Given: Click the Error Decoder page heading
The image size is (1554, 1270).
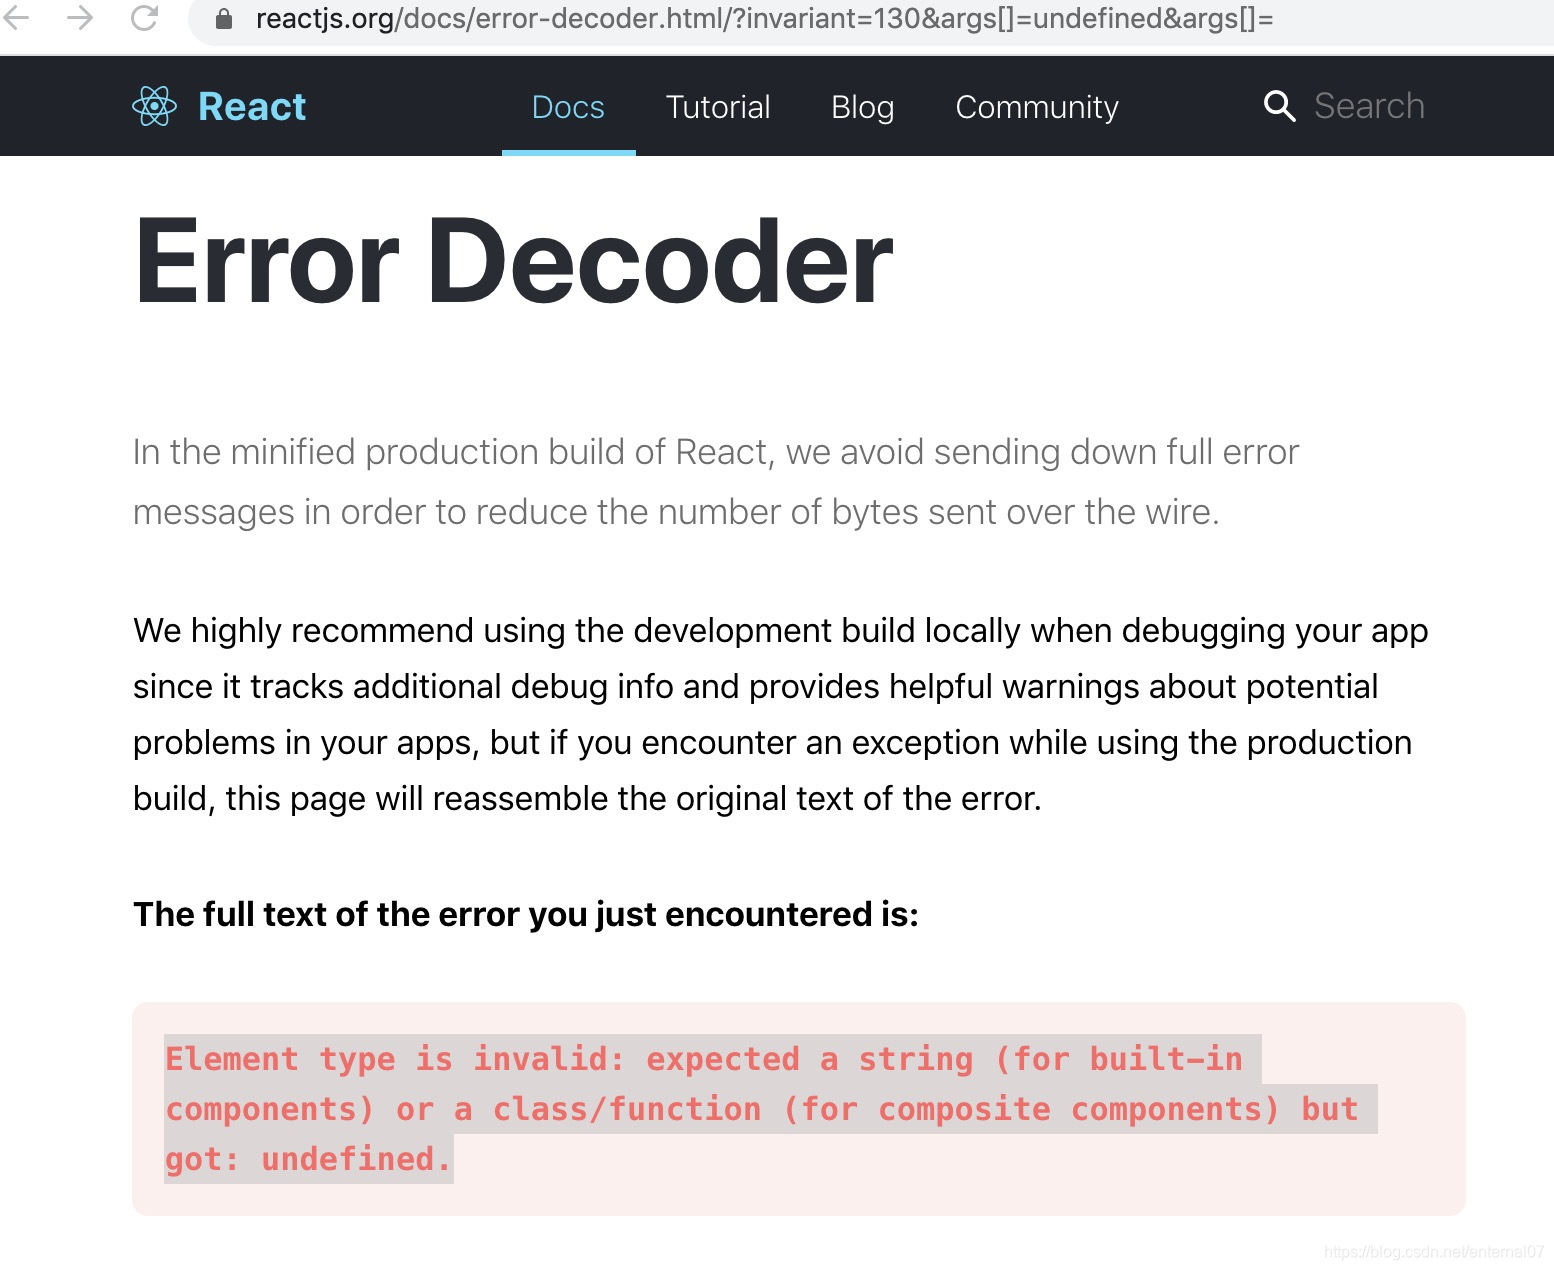Looking at the screenshot, I should point(513,261).
